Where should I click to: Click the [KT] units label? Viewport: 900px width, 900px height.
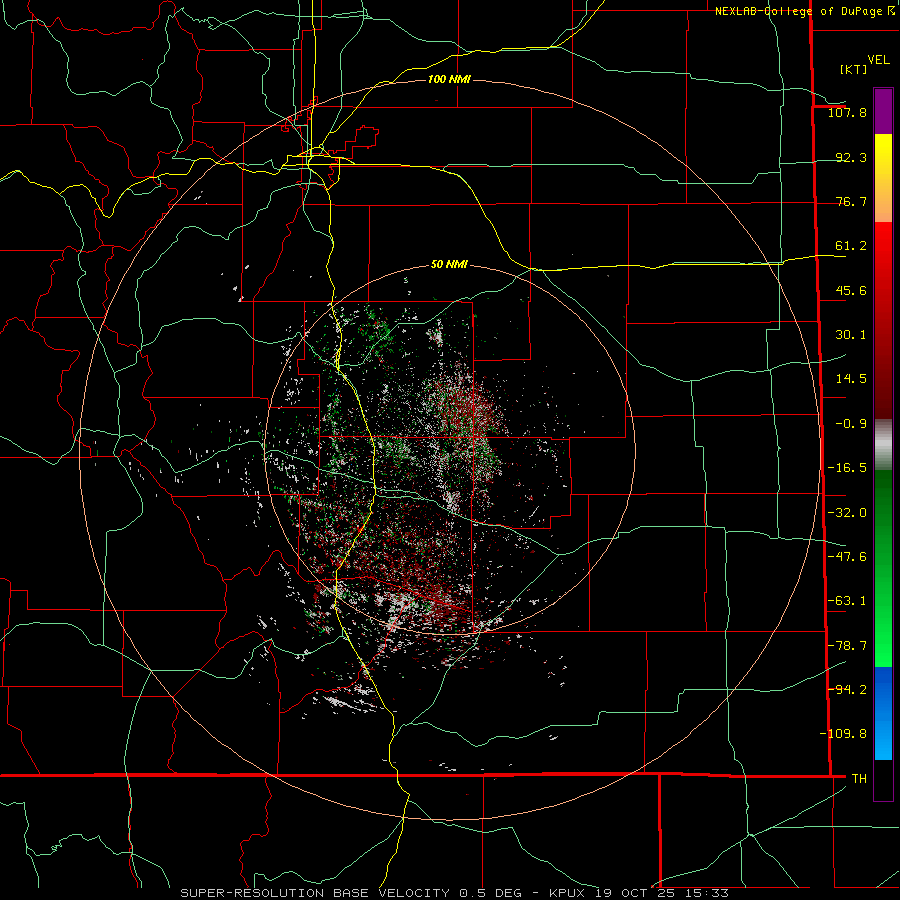(x=853, y=69)
